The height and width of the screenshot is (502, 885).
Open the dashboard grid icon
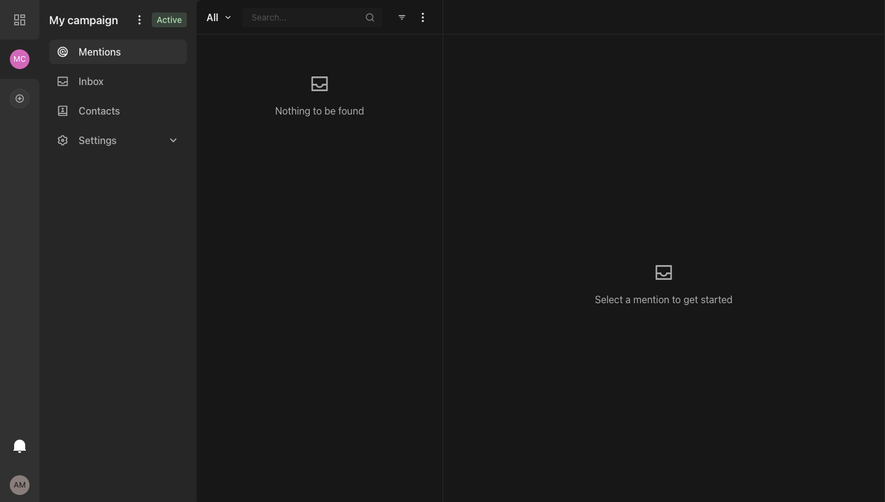click(x=19, y=20)
